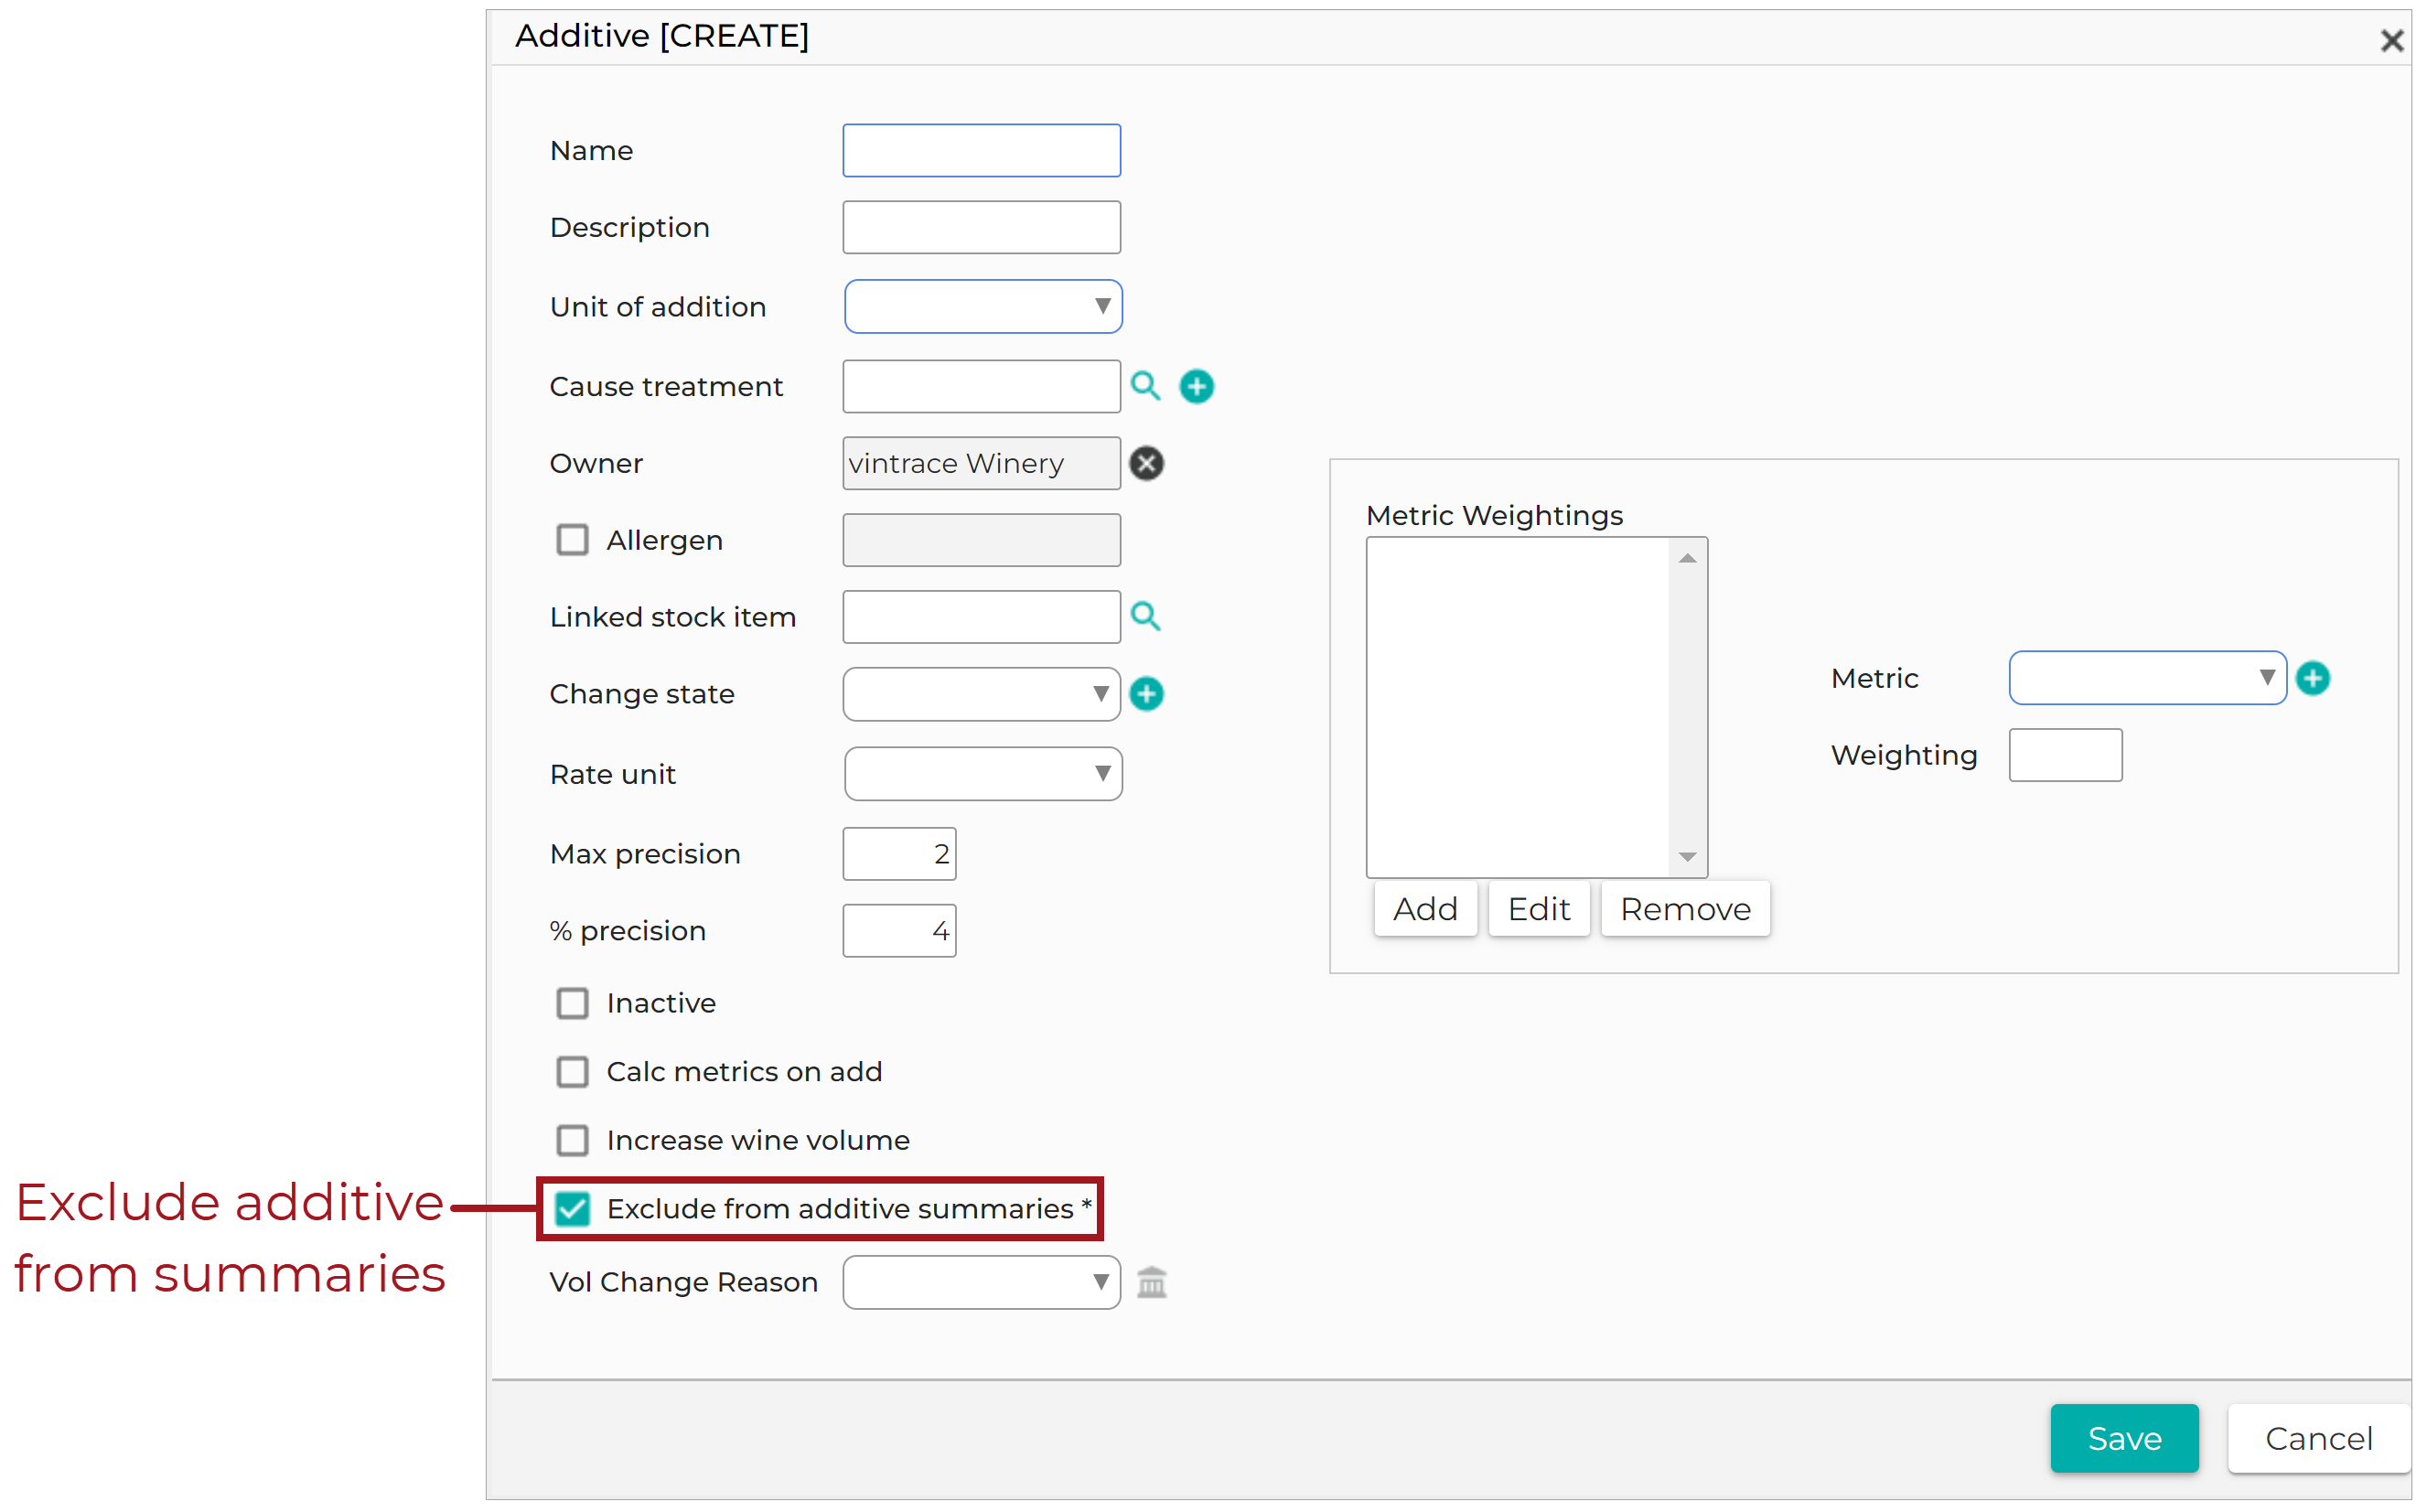Click the Linked stock item text field

(x=981, y=616)
